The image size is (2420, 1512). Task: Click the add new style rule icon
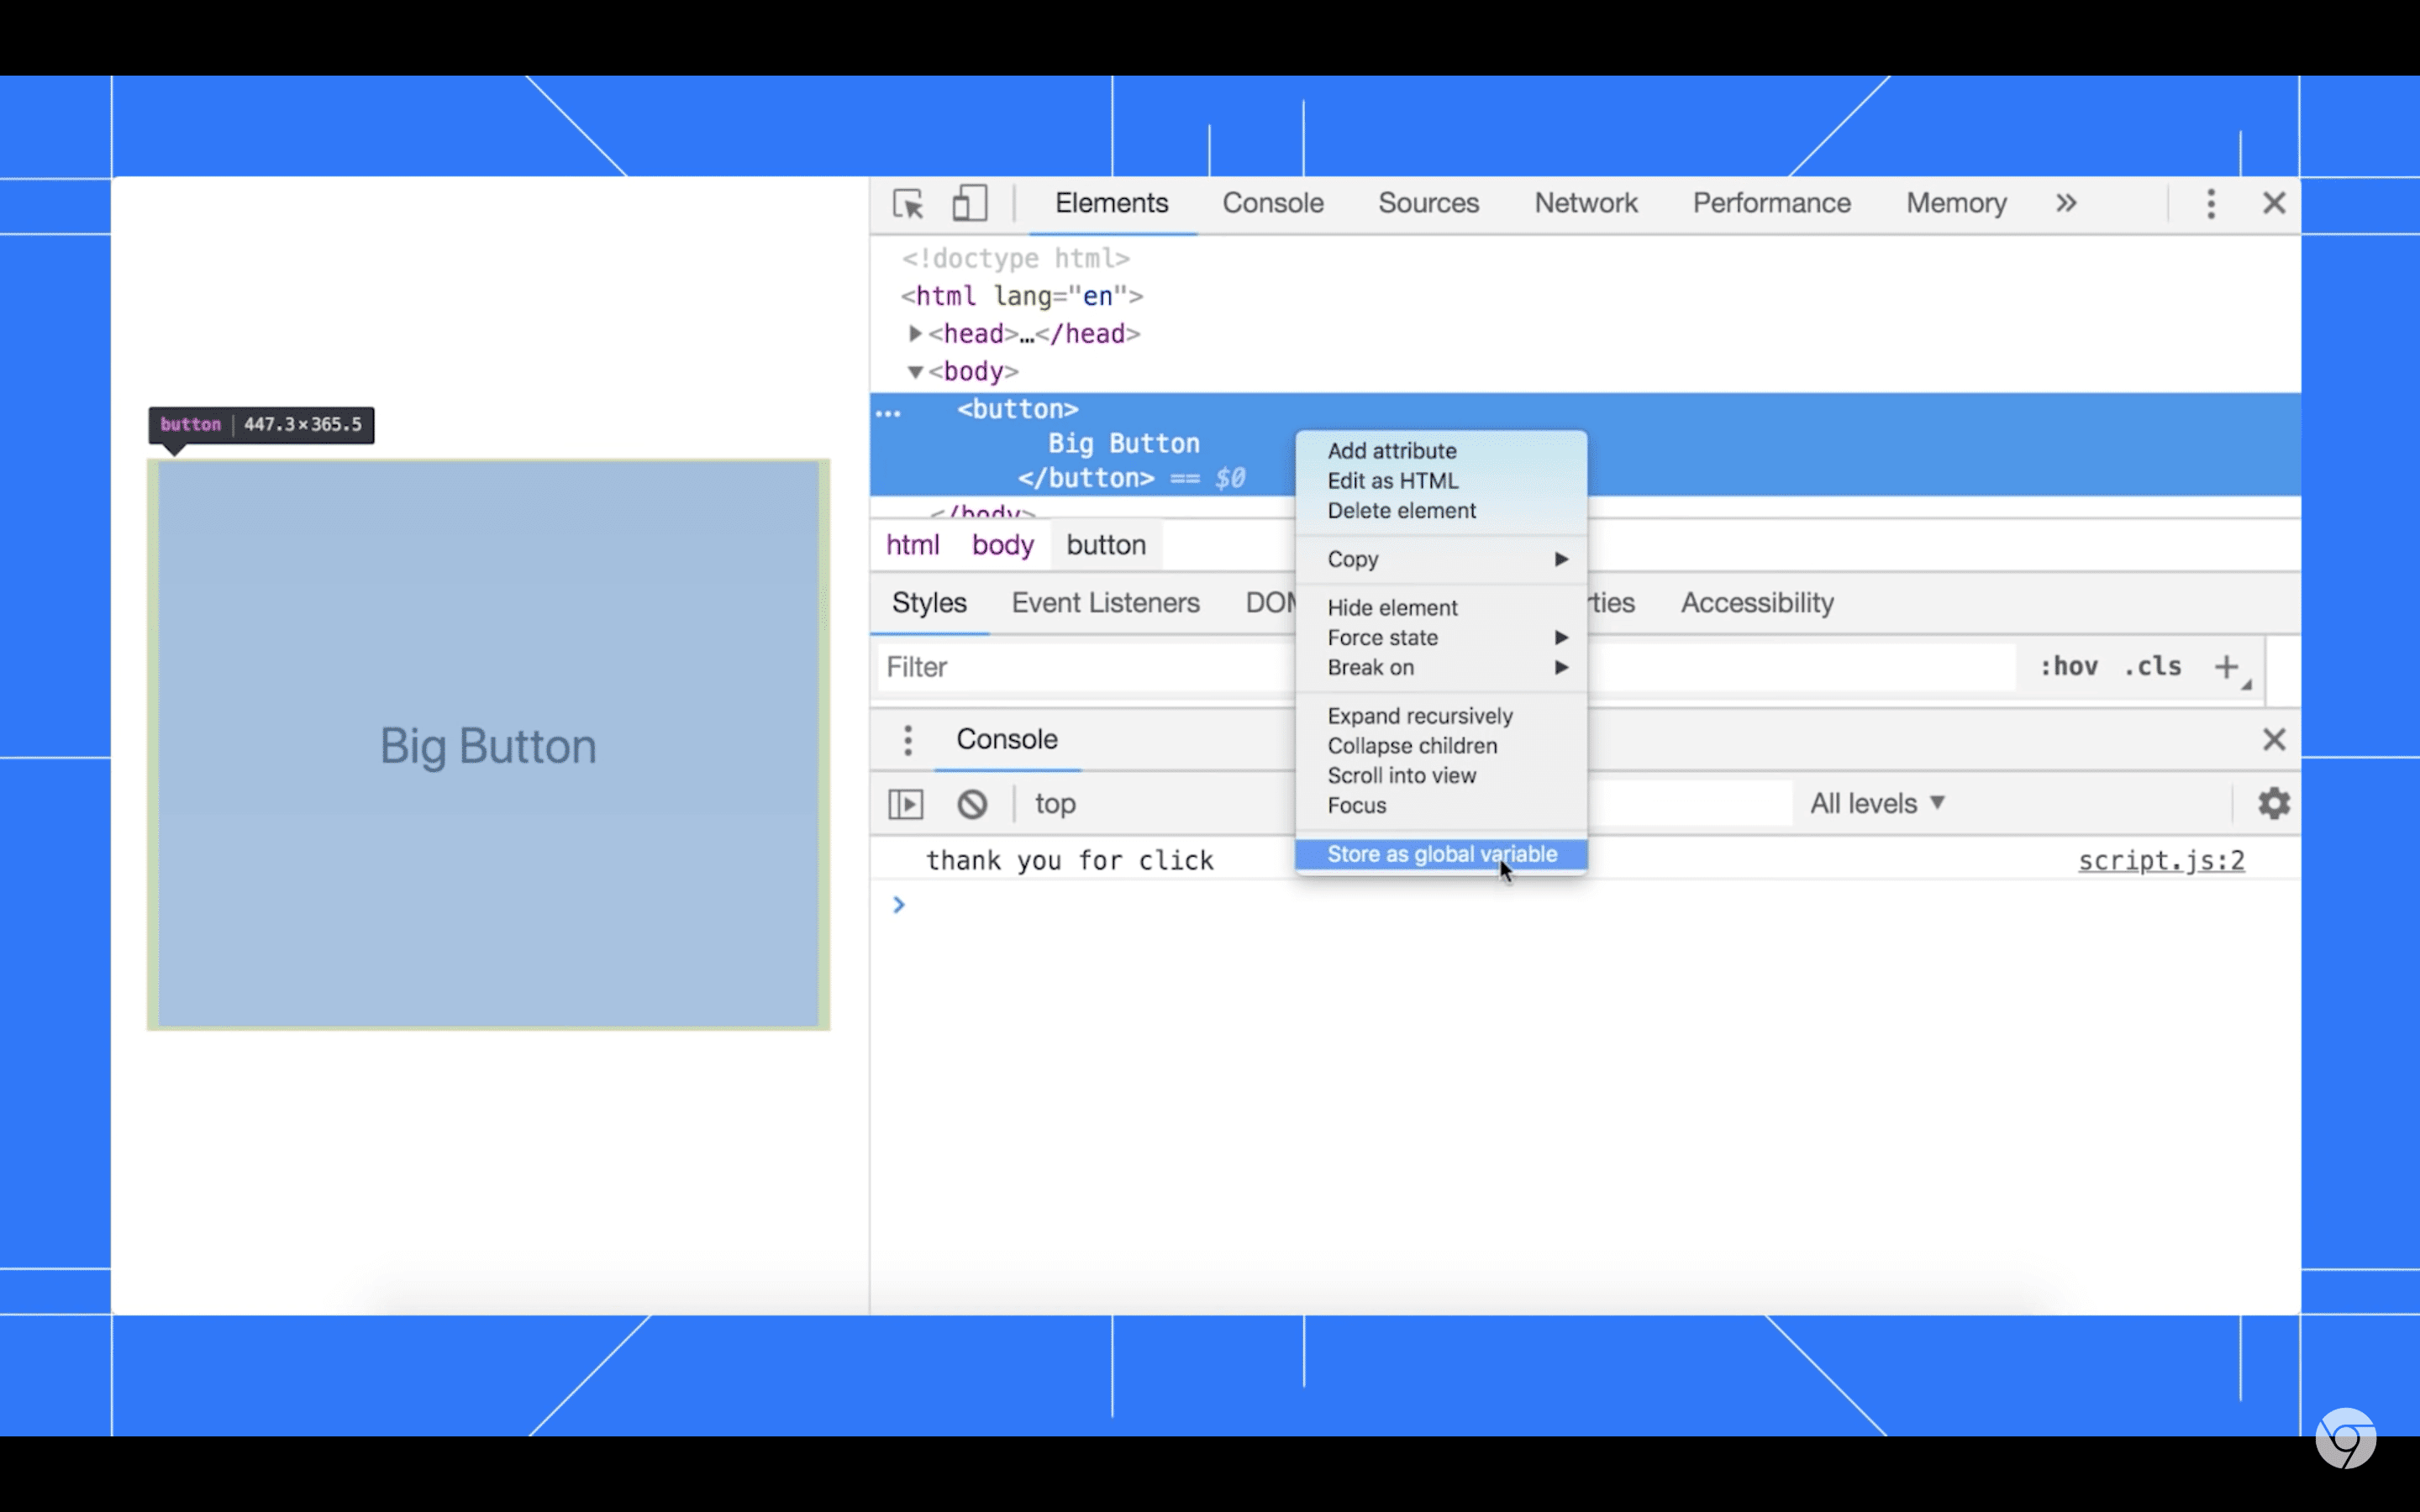2227,665
